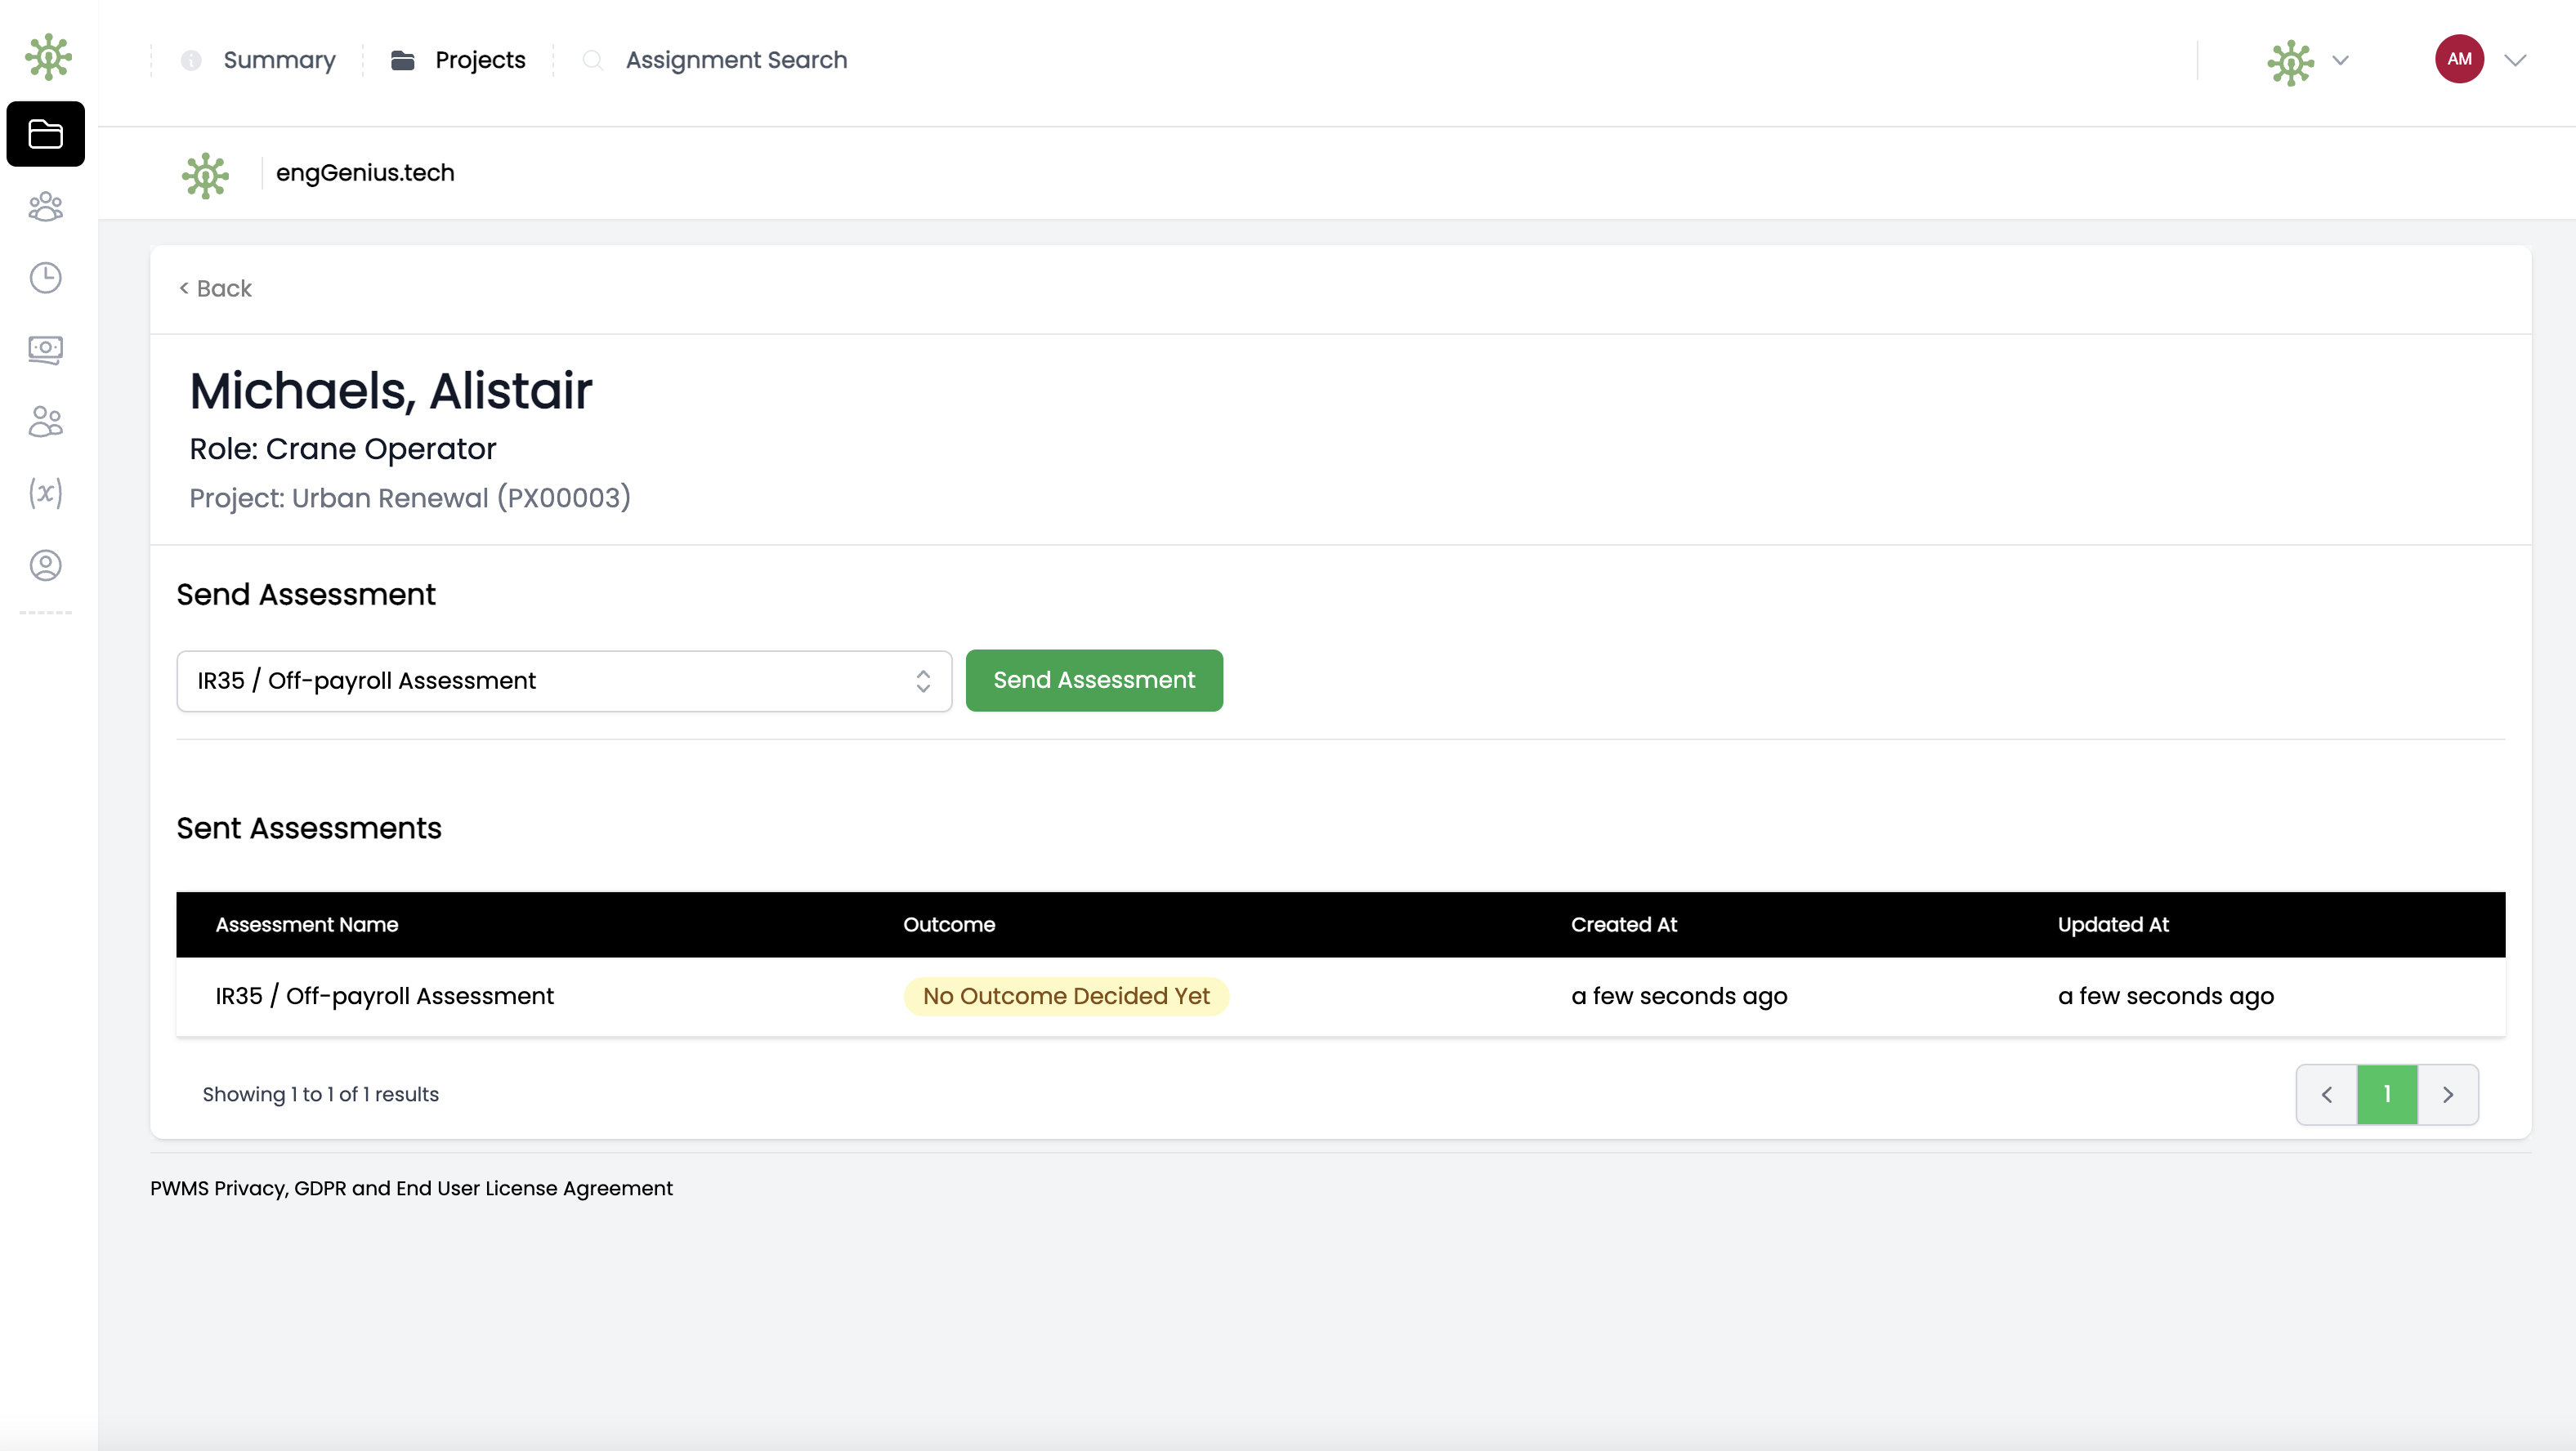Open the clock timesheets icon in sidebar
Screen dimensions: 2576x1451
click(45, 277)
